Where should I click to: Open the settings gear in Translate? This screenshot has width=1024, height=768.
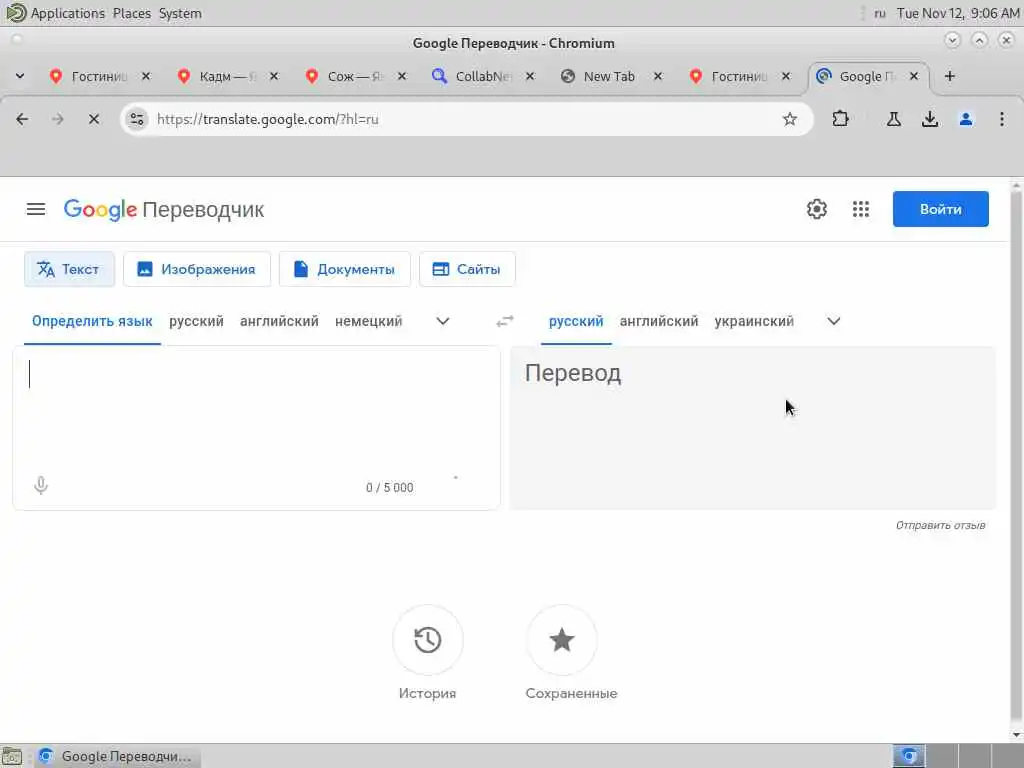click(816, 209)
